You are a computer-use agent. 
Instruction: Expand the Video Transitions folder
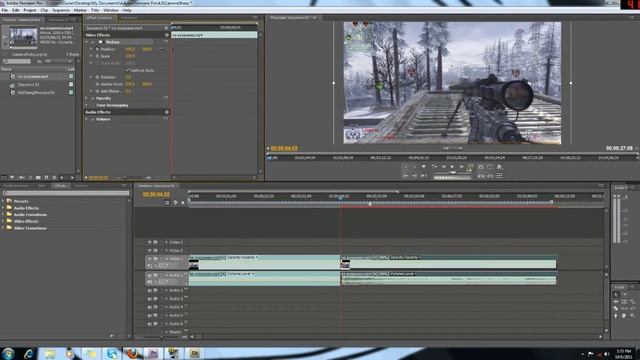(3, 228)
